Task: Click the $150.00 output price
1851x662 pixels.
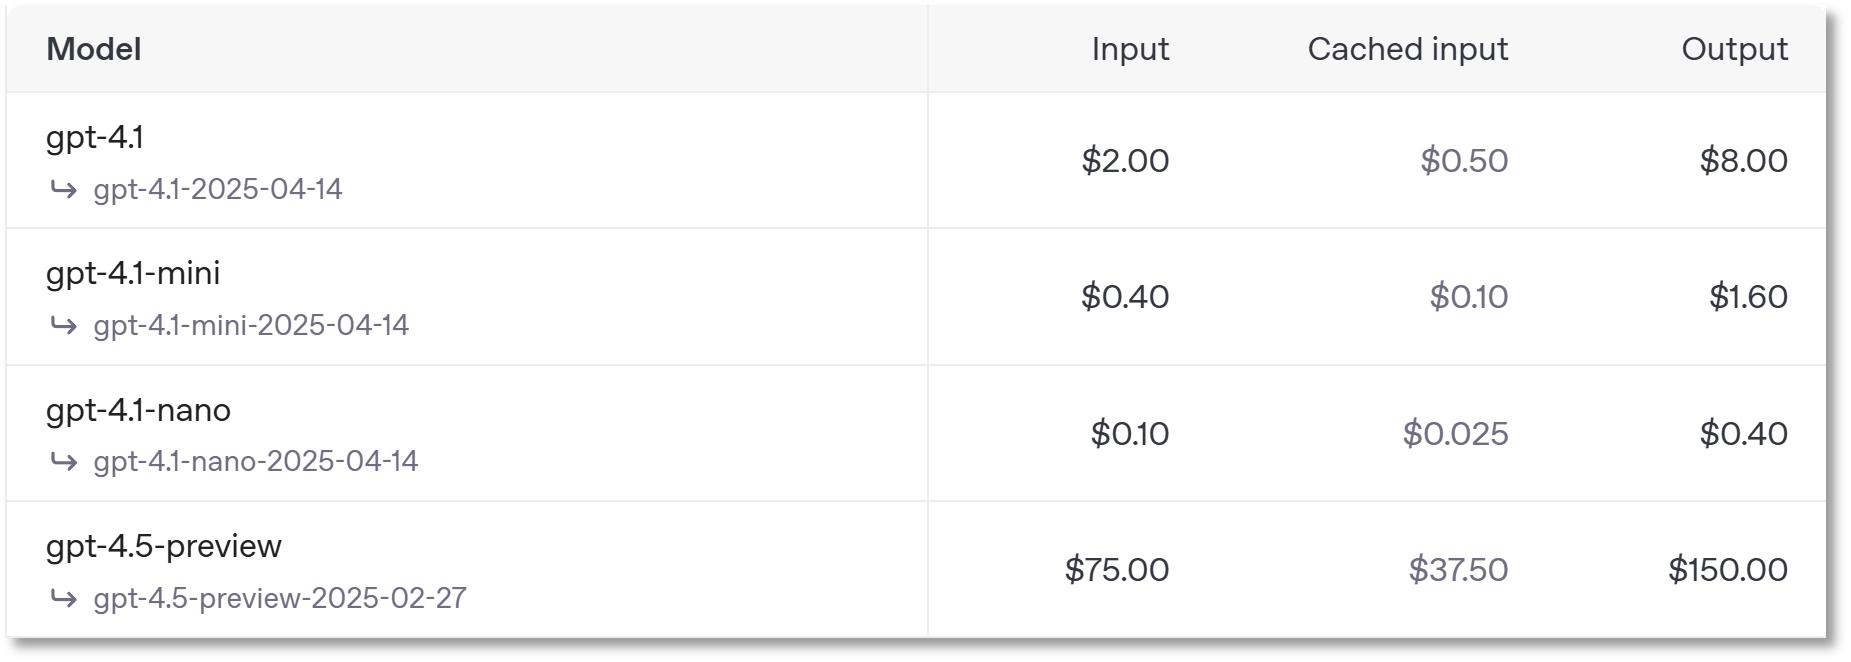Action: [x=1727, y=570]
